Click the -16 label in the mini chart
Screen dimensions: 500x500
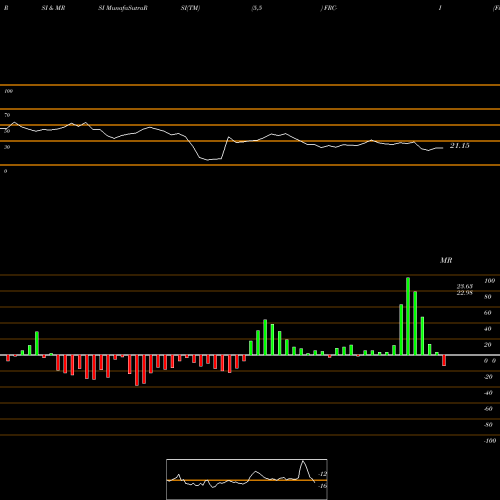point(323,486)
